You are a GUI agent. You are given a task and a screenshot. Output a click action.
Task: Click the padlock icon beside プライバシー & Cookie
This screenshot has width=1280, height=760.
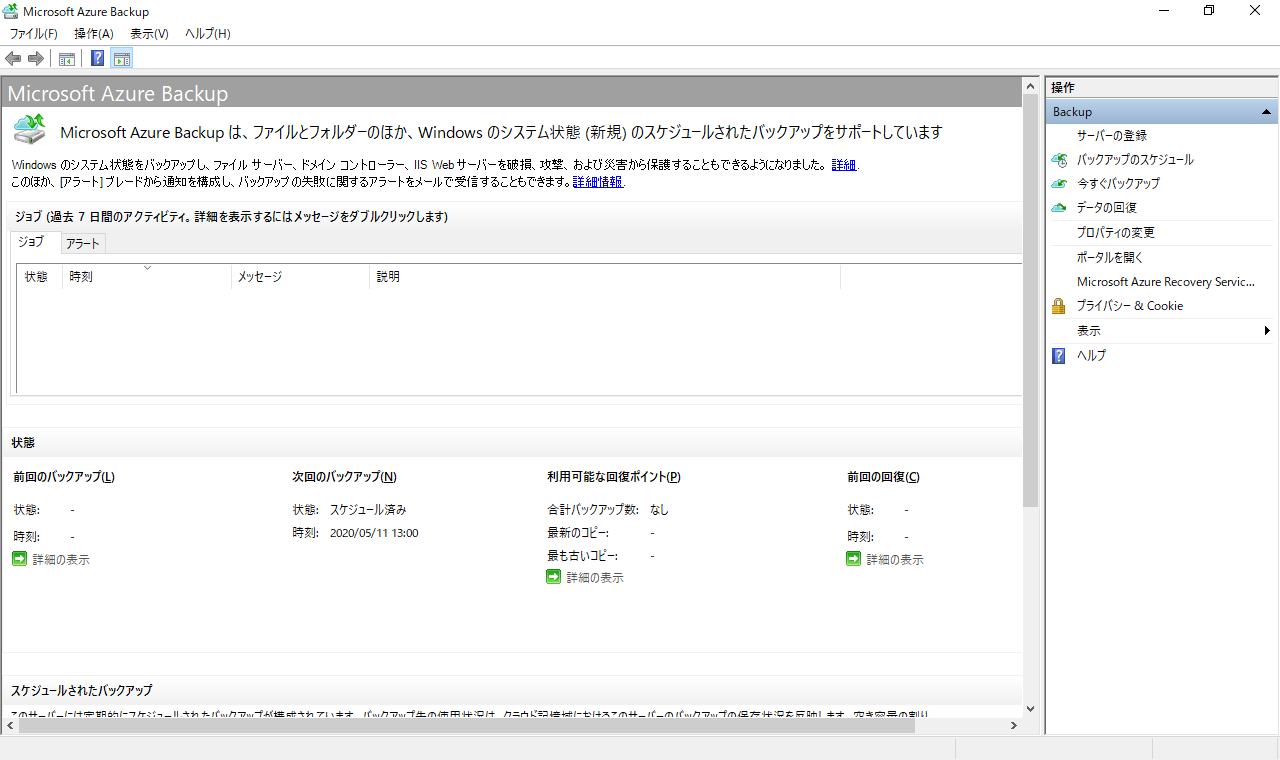1059,306
